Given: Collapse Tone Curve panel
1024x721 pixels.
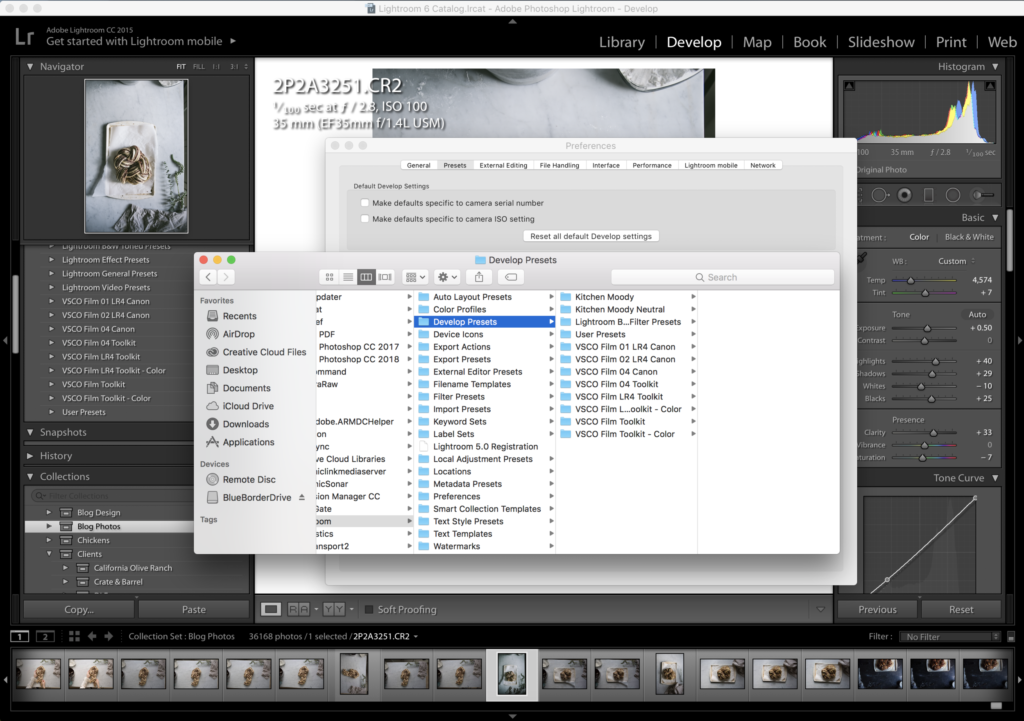Looking at the screenshot, I should (995, 478).
